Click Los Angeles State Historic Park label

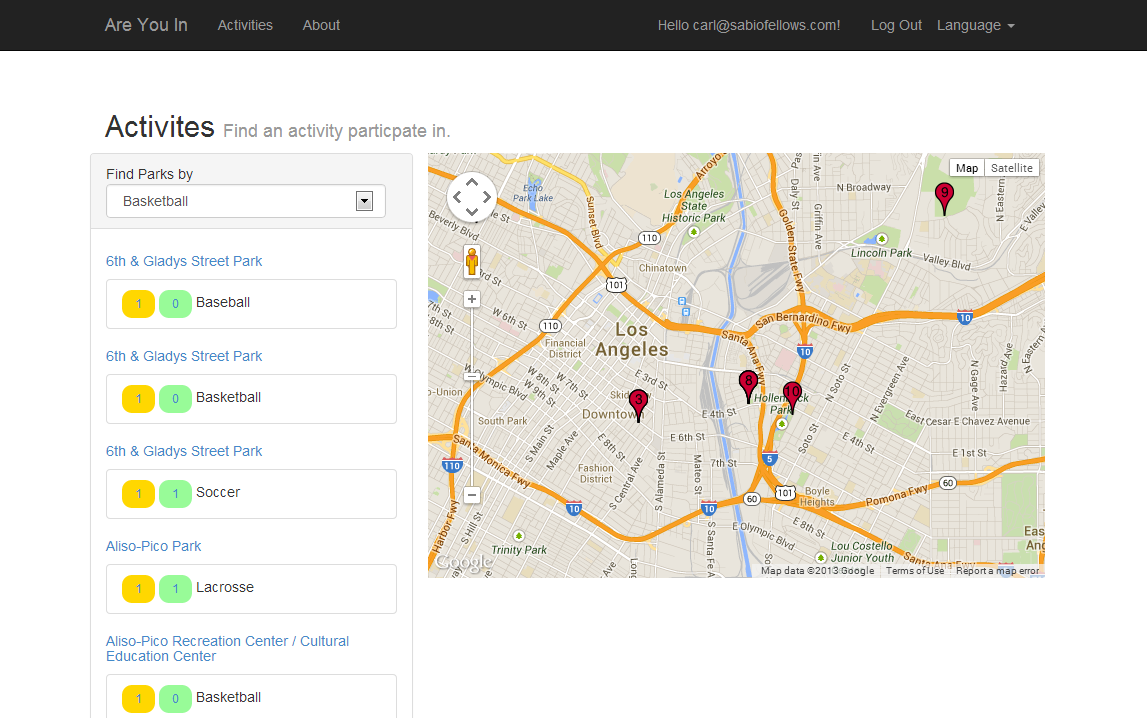[693, 206]
